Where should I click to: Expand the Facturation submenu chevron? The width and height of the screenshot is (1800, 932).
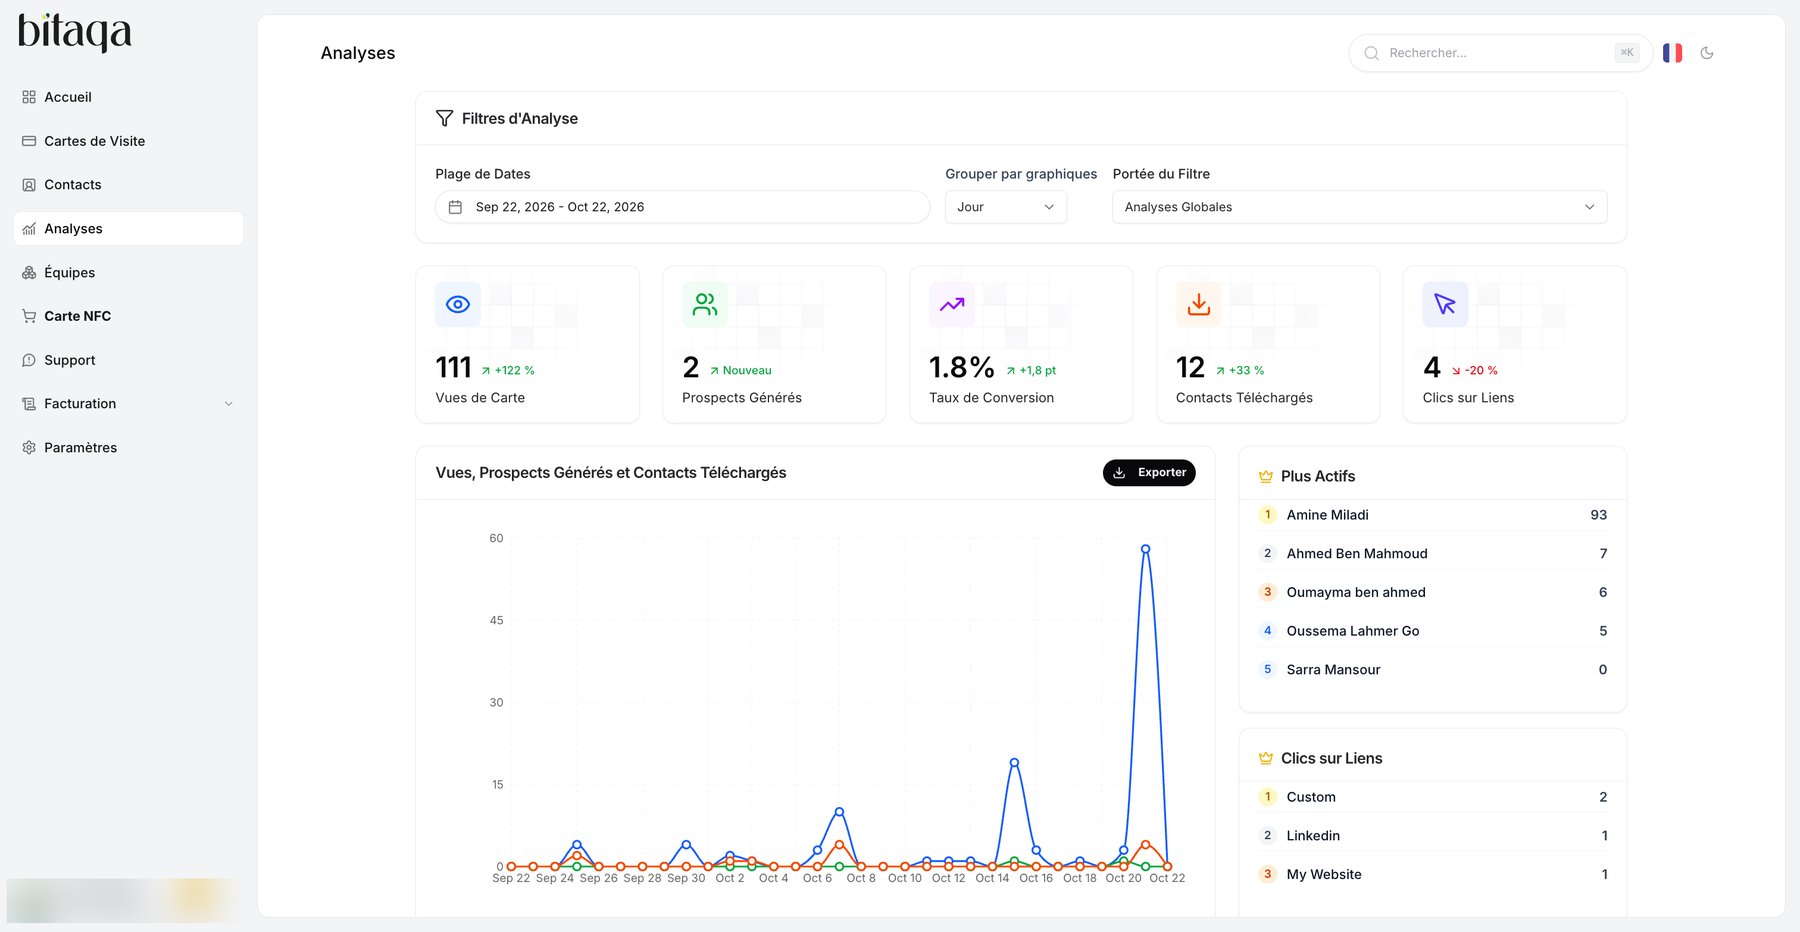coord(229,404)
